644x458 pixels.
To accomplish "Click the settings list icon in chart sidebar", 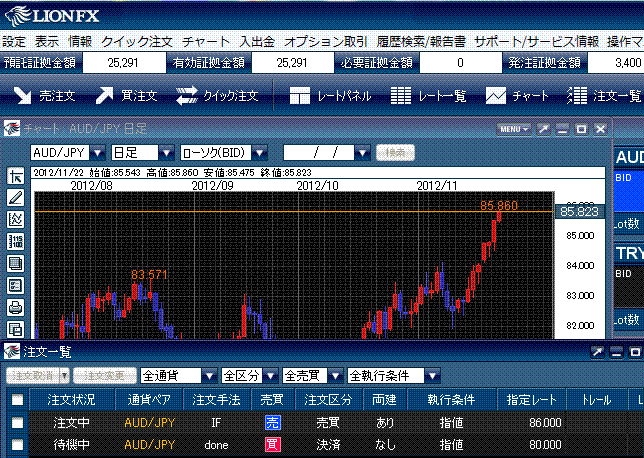I will pos(16,285).
